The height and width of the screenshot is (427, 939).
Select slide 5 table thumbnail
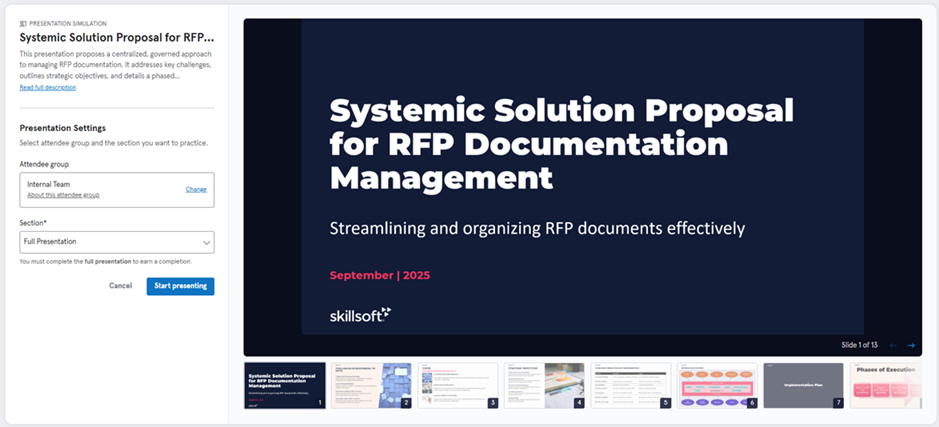pos(630,385)
